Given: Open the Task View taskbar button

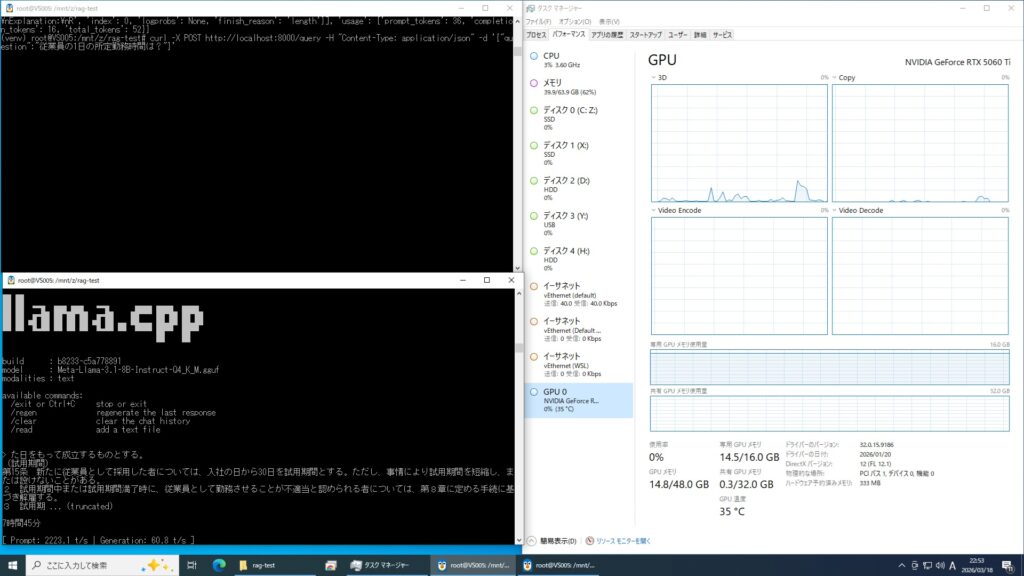Looking at the screenshot, I should pos(190,565).
